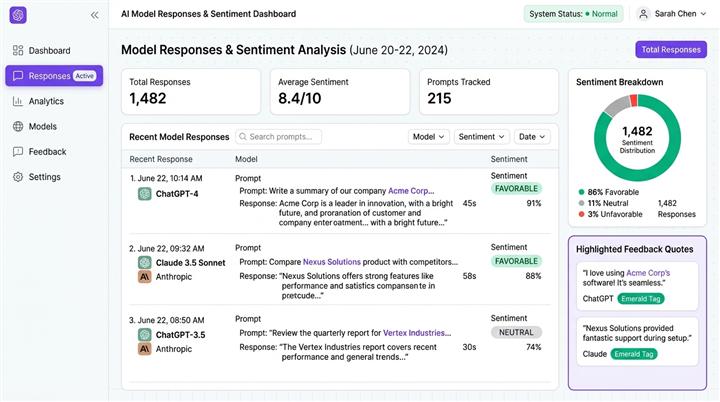Click Emerald Tag next to ChatGPT quote

[641, 299]
